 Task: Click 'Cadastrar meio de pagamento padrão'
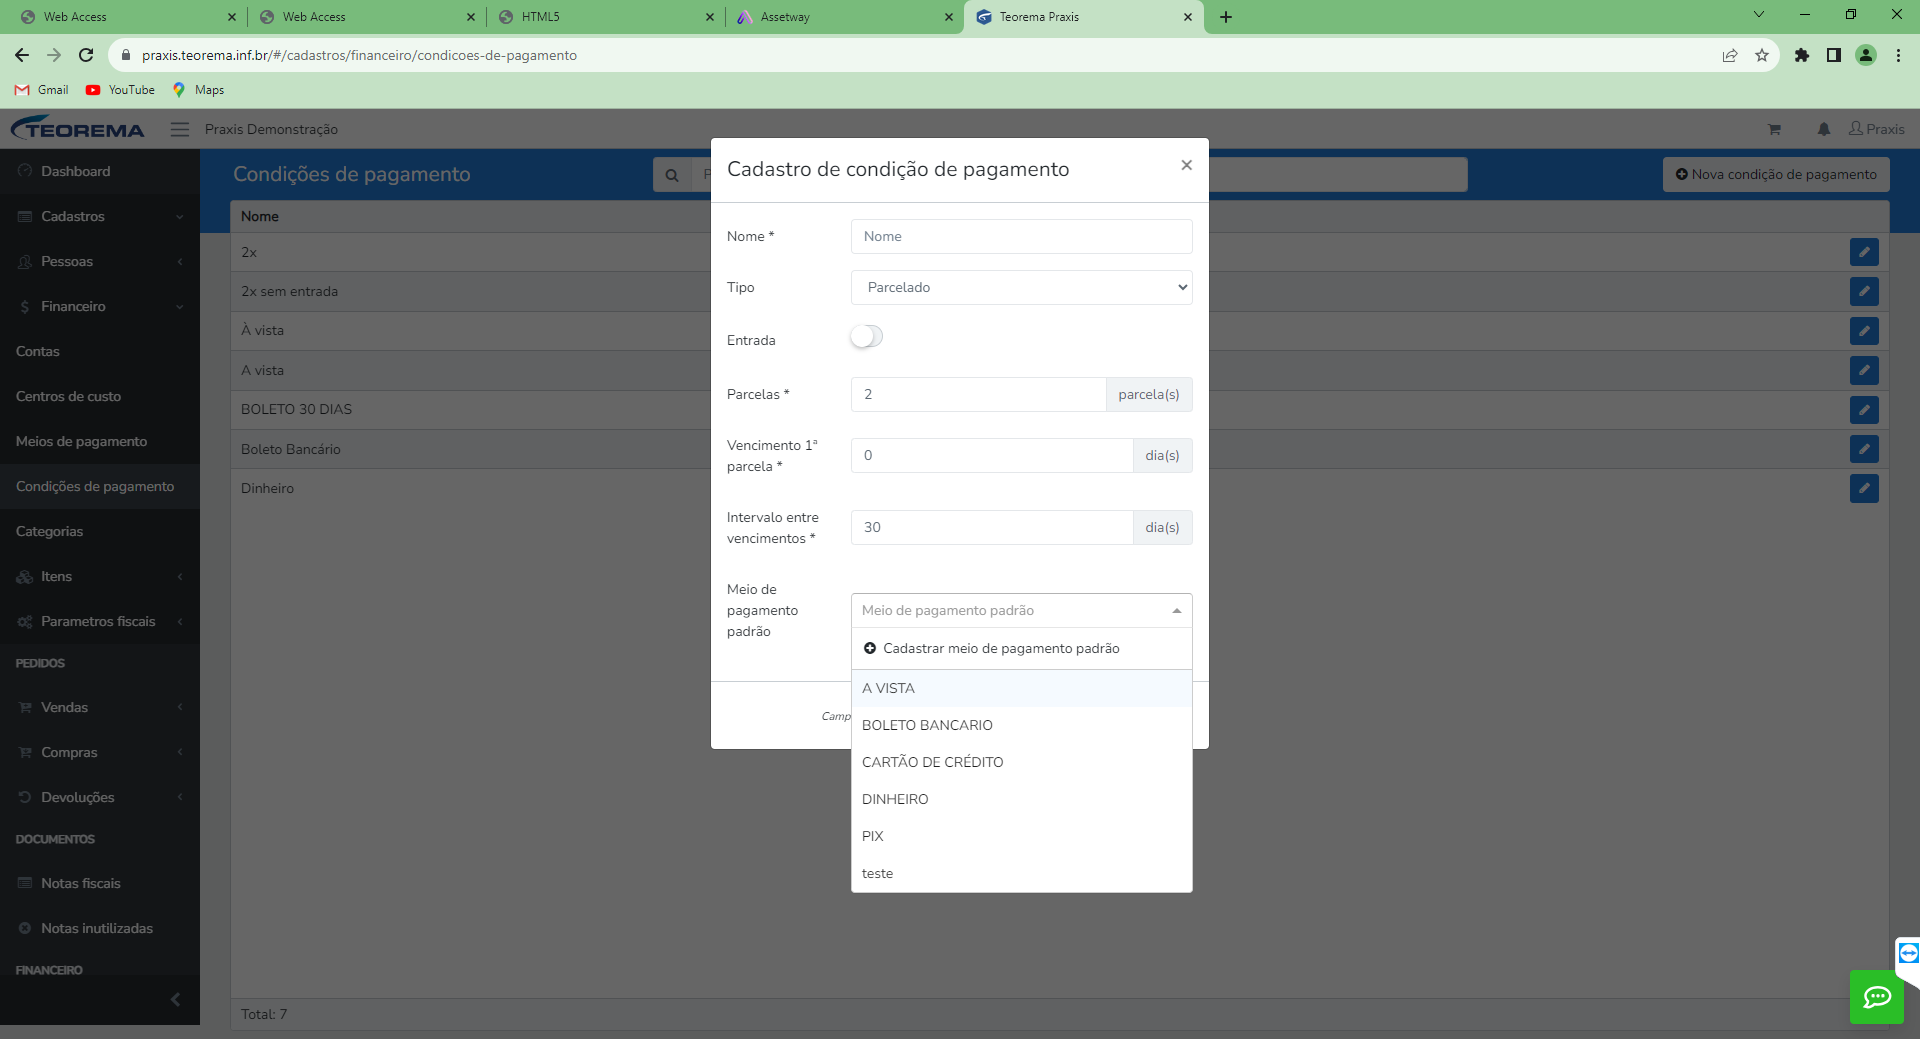(1021, 648)
